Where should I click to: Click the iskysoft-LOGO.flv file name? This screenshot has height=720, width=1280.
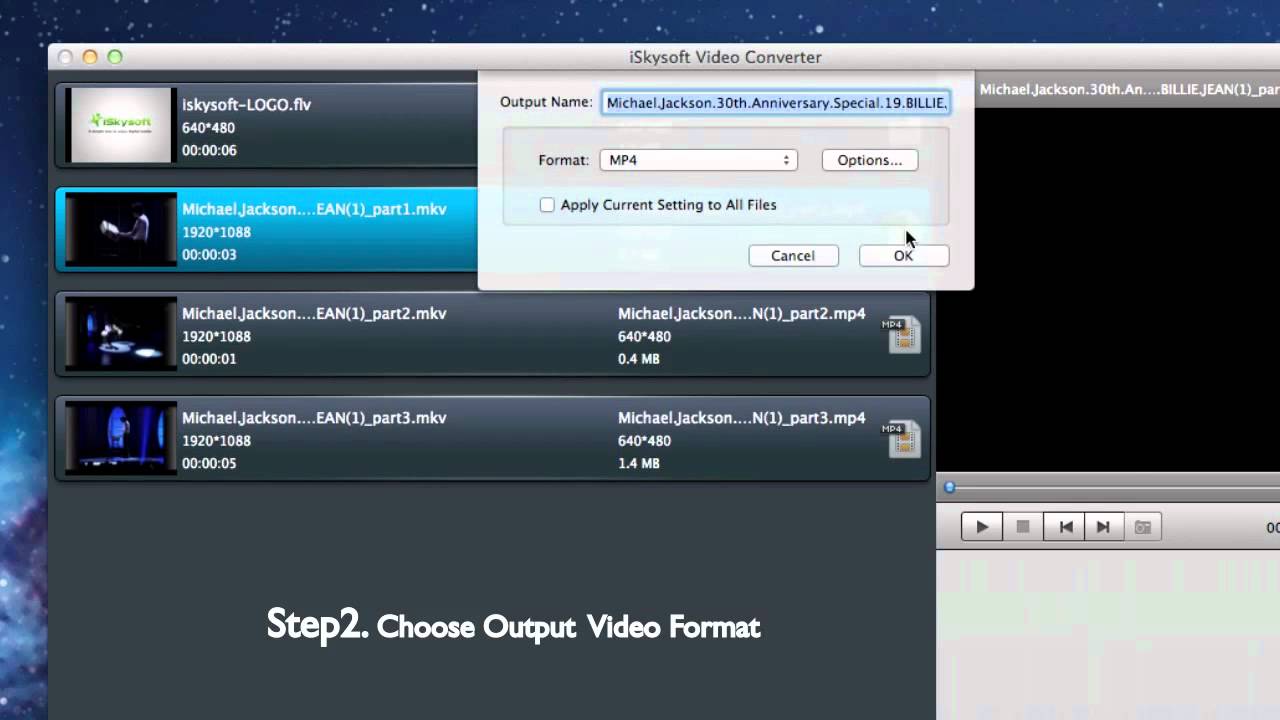246,104
